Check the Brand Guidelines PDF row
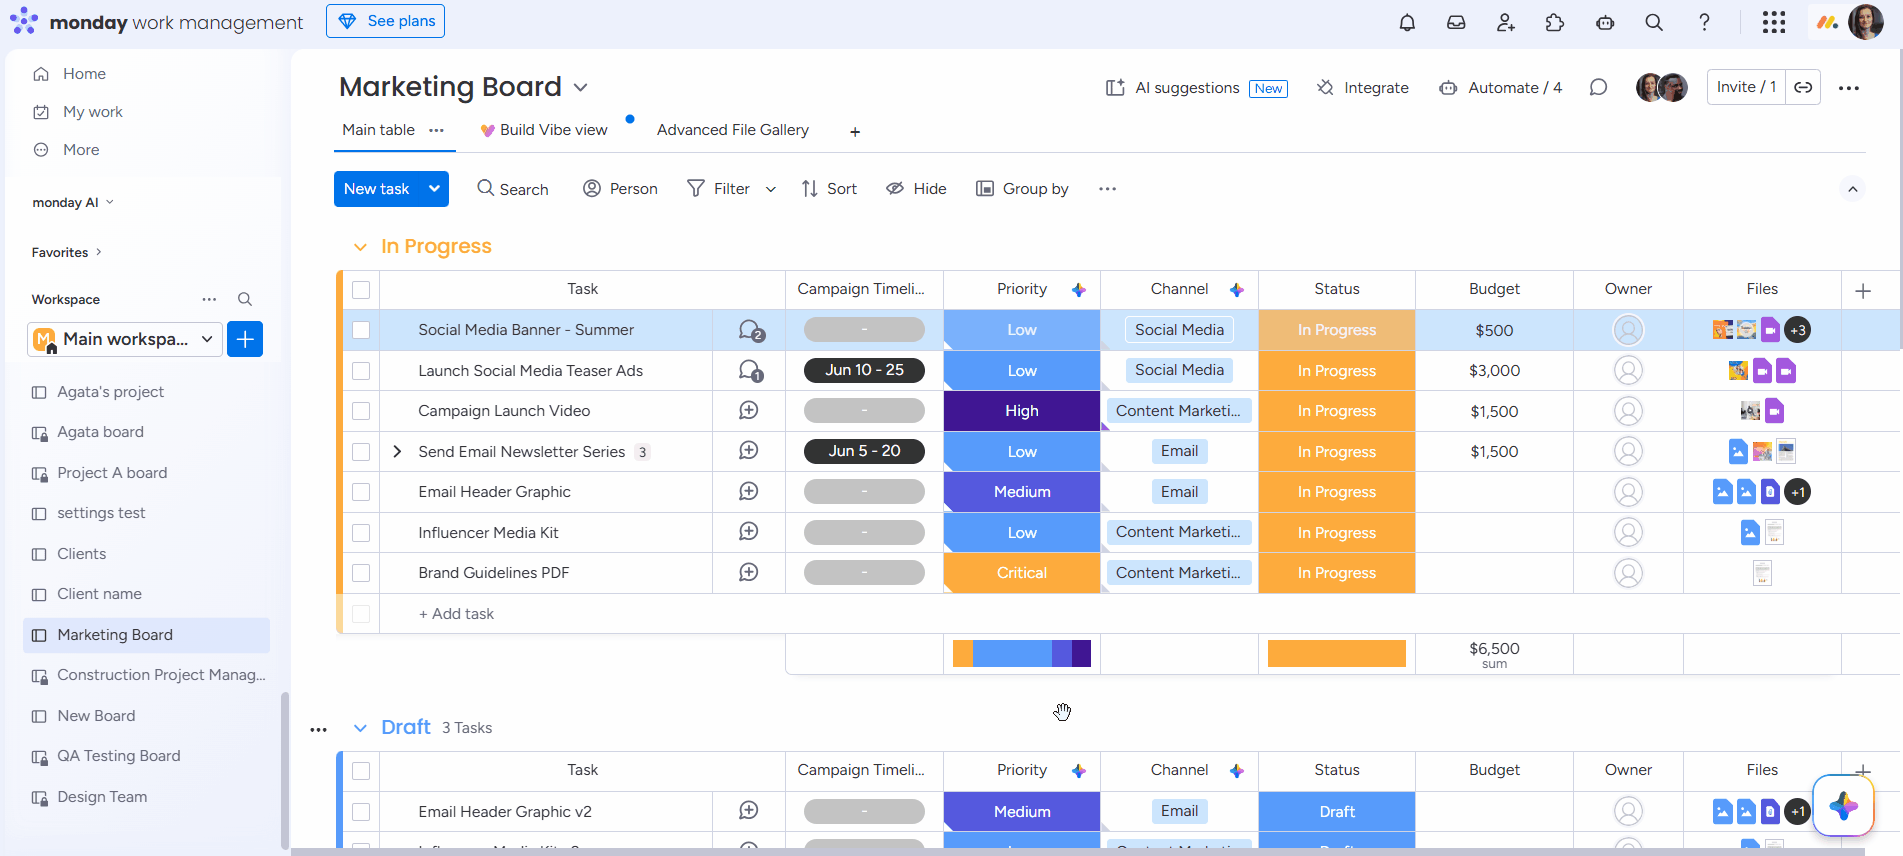This screenshot has height=856, width=1903. tap(361, 573)
